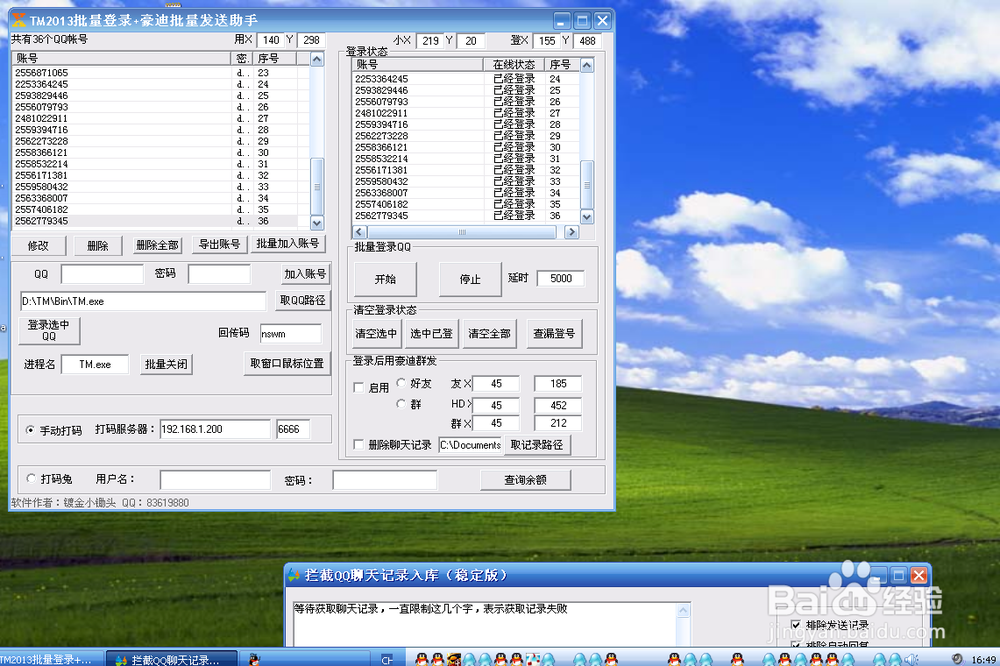Click the port field showing 6666
Screen dimensions: 1000x666
coord(293,429)
